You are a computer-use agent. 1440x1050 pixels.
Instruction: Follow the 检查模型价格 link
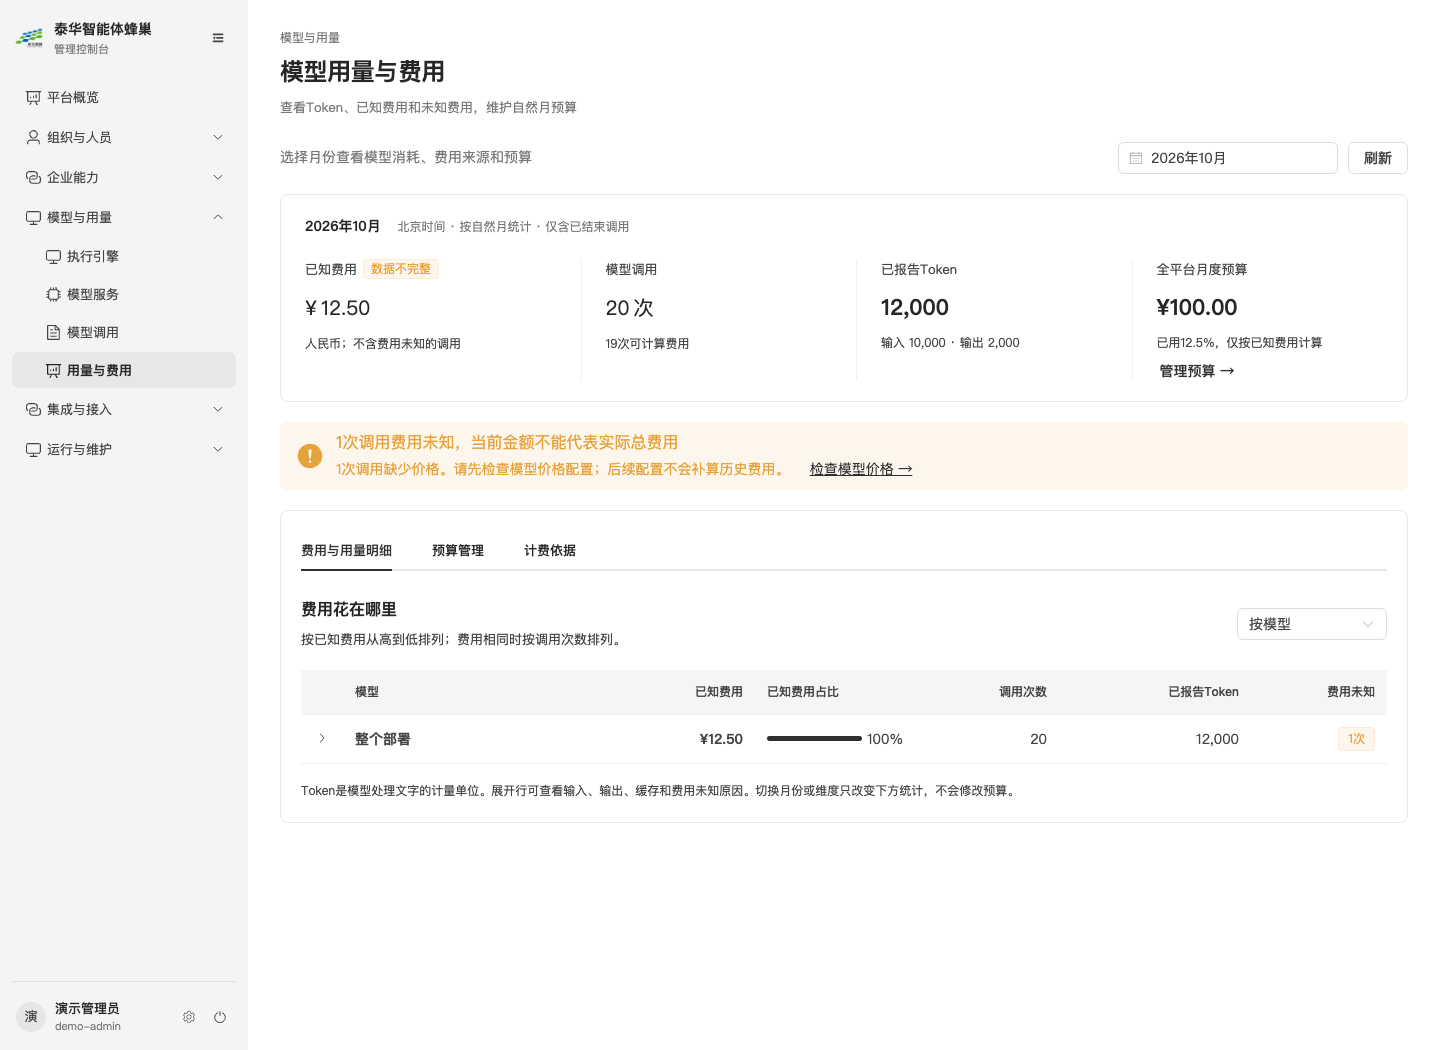click(x=861, y=469)
